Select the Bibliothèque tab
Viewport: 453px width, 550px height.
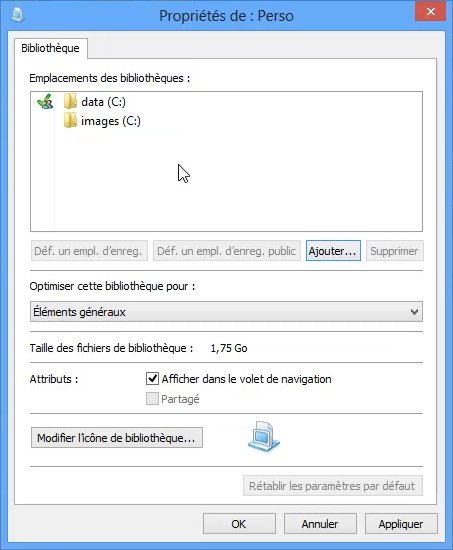coord(51,48)
